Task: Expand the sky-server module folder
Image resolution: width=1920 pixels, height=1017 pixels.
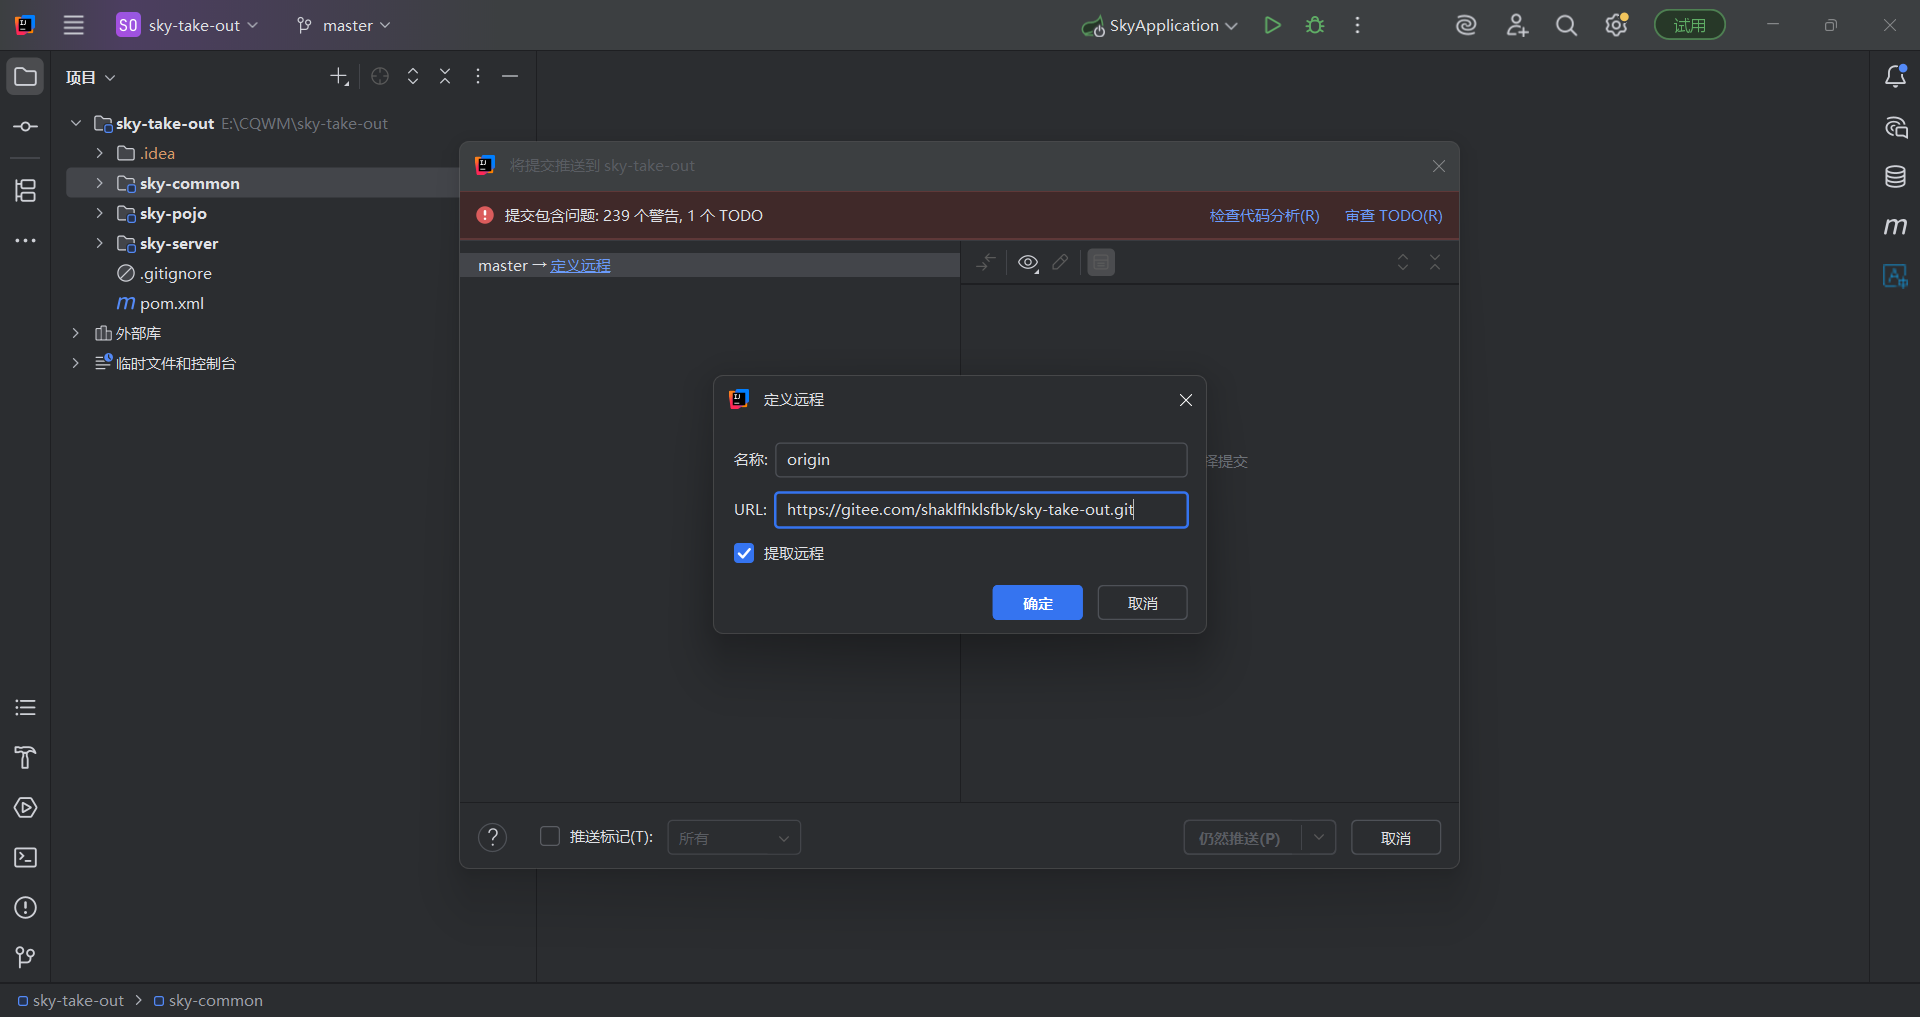Action: (99, 243)
